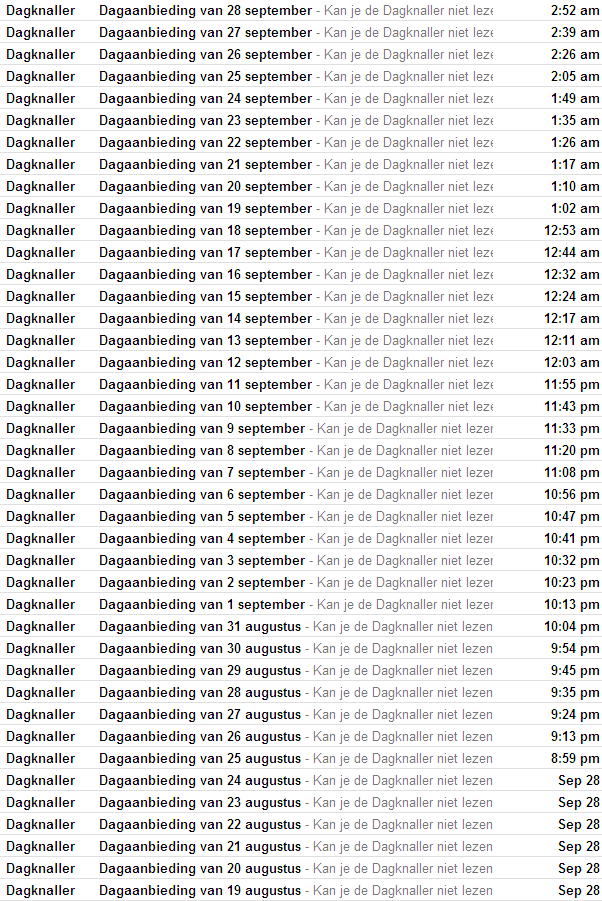
Task: Open the Dagaanbieding van 11 september email
Action: pyautogui.click(x=301, y=384)
